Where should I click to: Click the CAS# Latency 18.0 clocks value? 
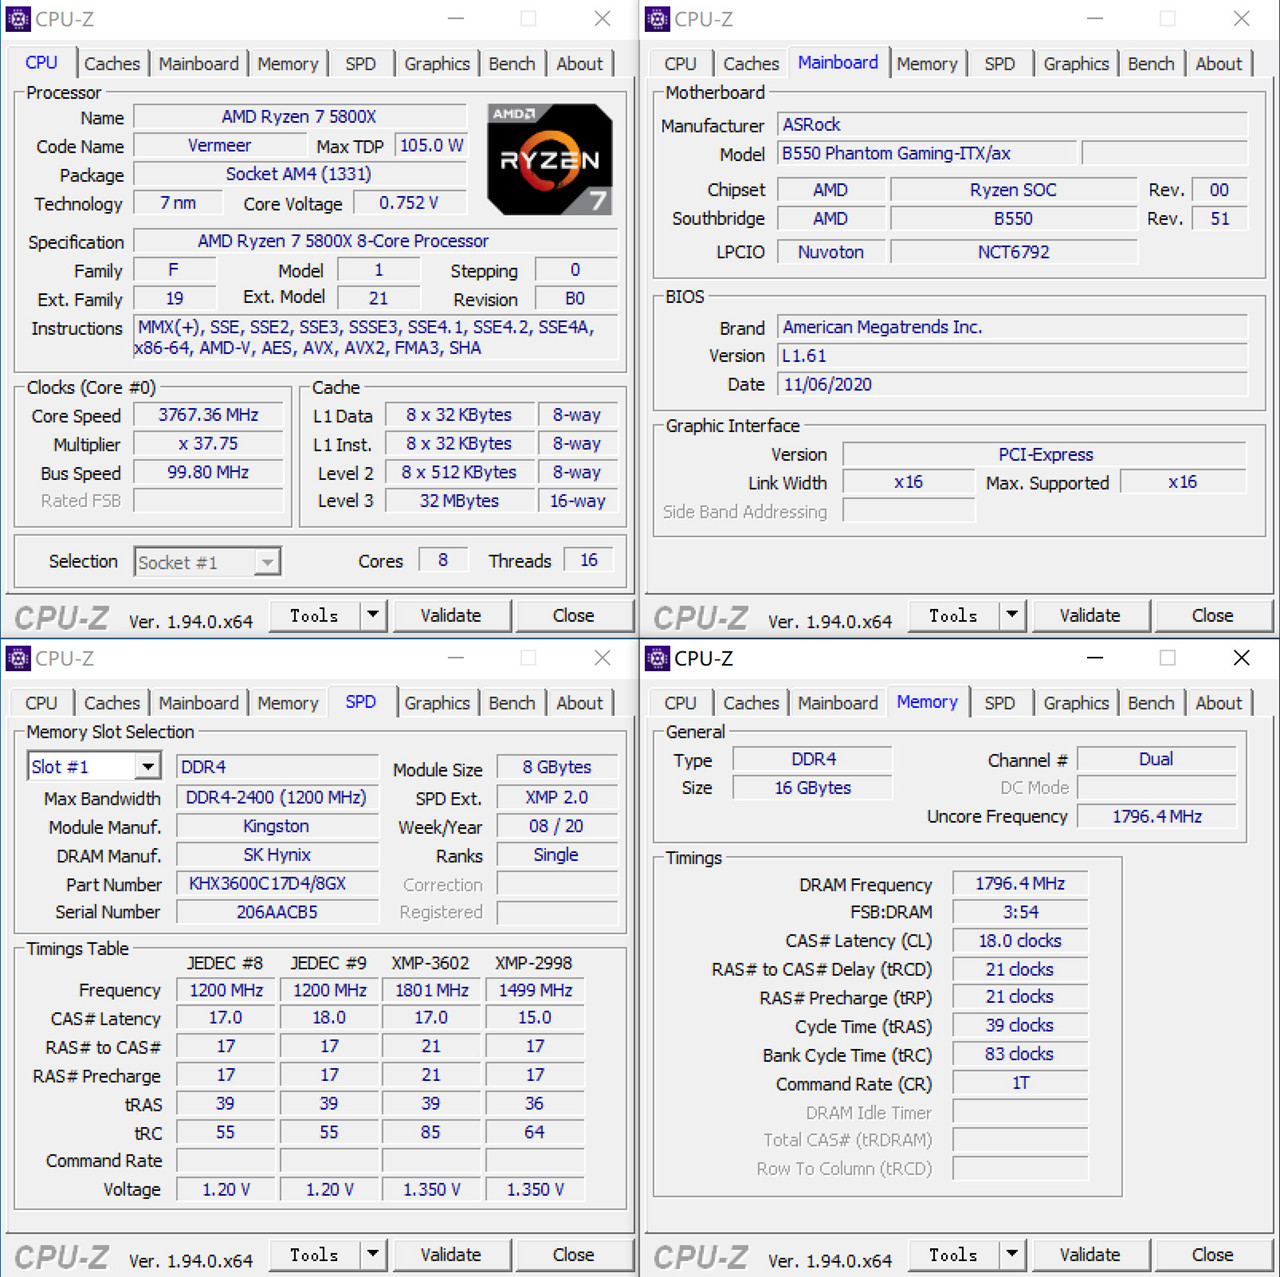1020,941
